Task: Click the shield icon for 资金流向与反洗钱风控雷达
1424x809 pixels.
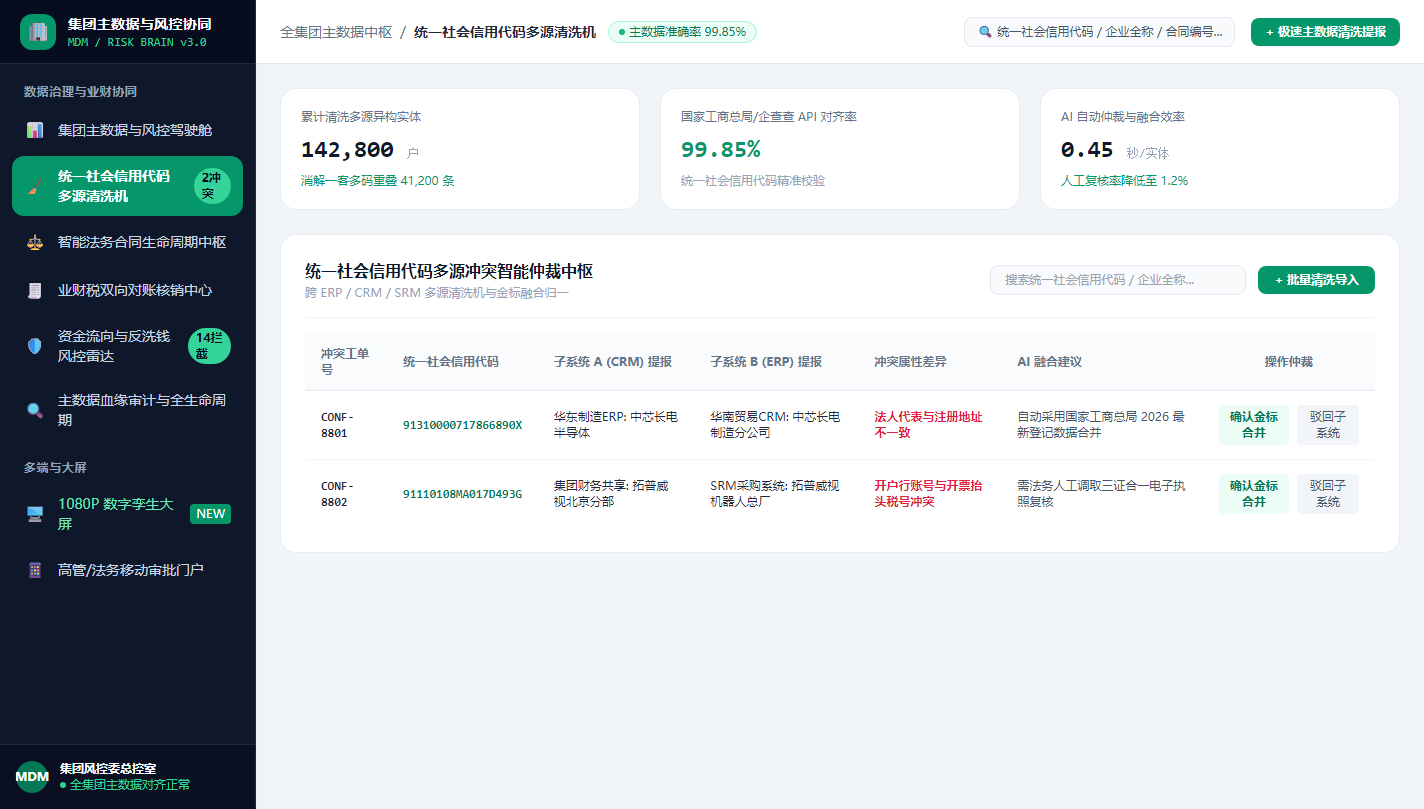Action: click(x=35, y=346)
